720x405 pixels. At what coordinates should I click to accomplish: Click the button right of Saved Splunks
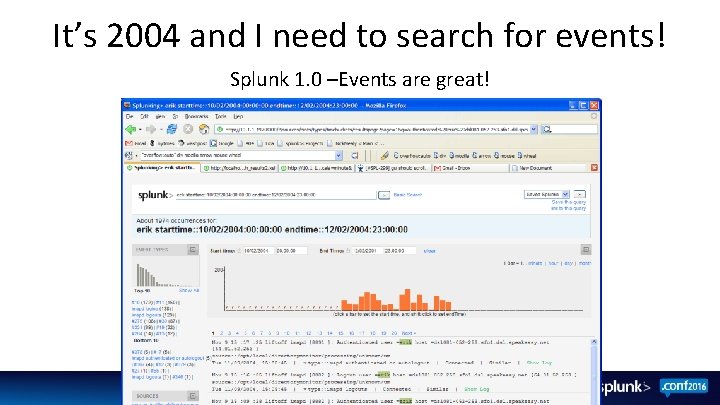(579, 194)
